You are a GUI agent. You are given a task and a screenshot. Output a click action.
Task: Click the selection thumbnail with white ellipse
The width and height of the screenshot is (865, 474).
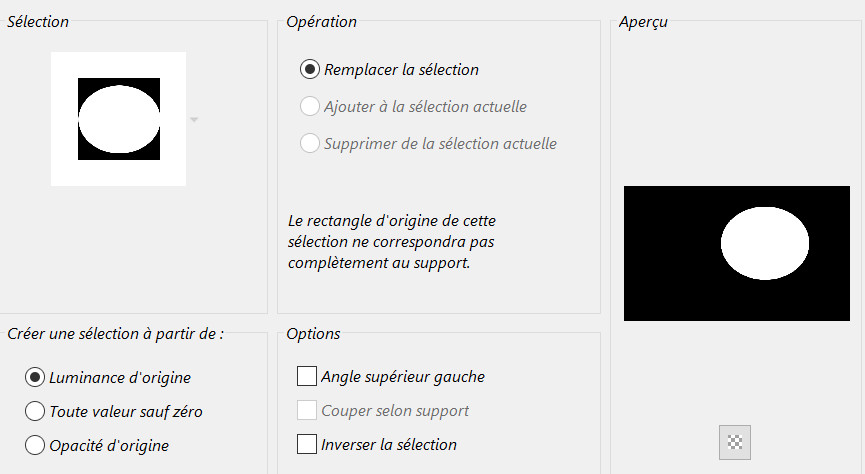[118, 118]
